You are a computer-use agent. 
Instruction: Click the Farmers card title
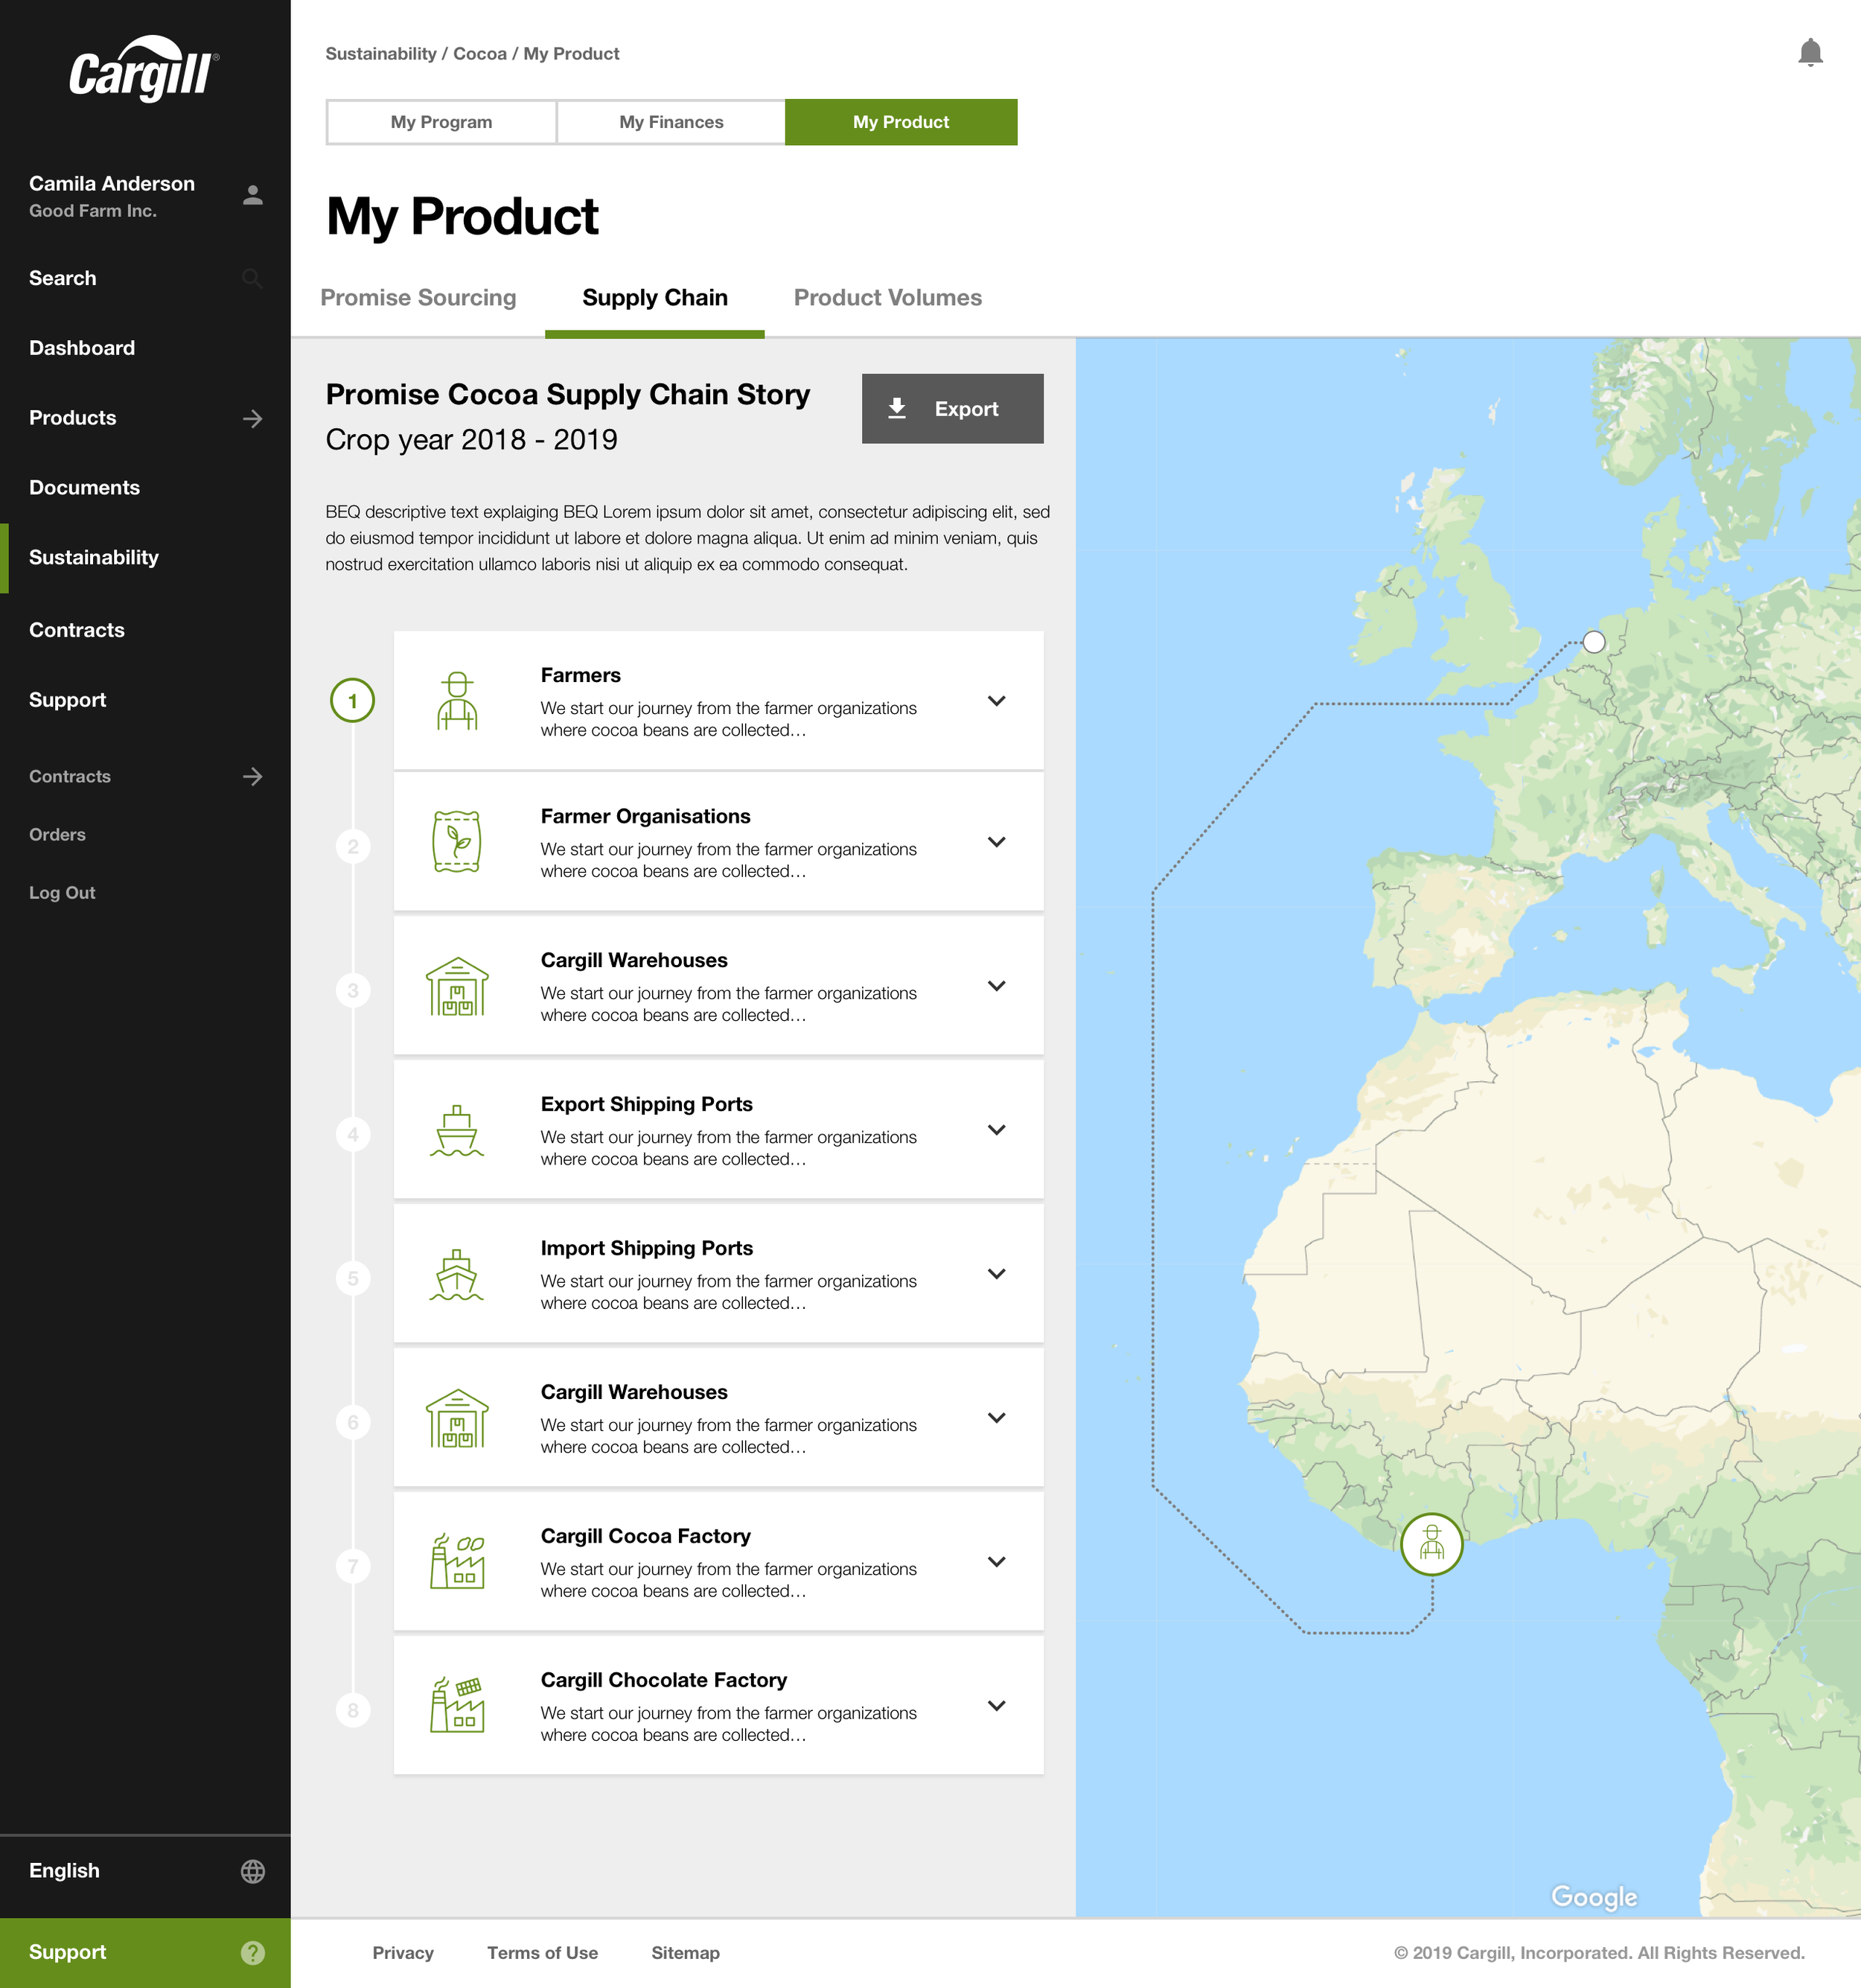coord(581,675)
